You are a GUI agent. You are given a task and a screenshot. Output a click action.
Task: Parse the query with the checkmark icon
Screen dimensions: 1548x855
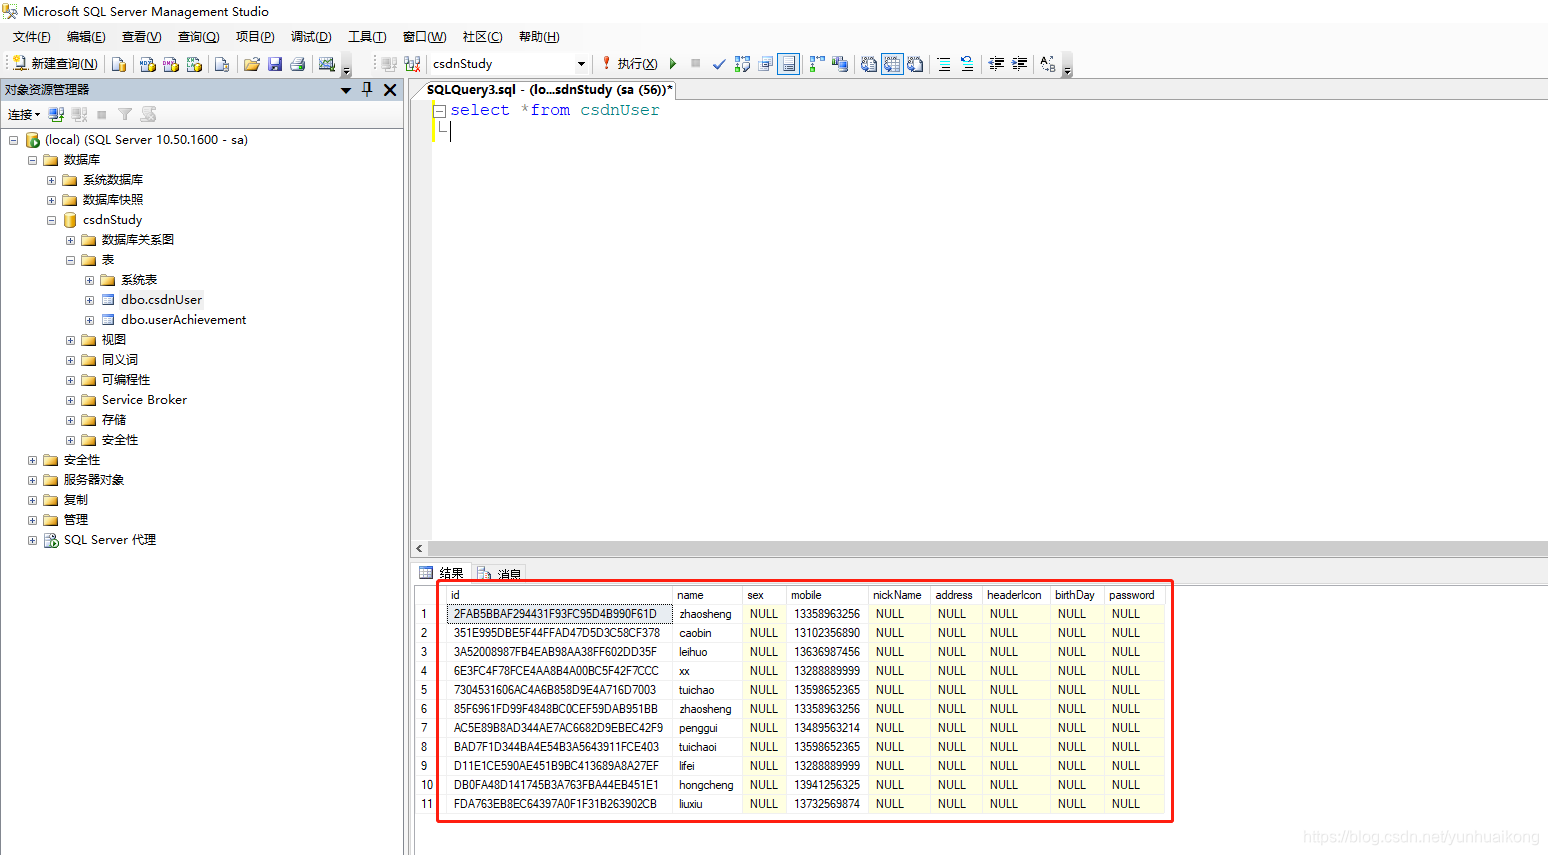point(718,63)
